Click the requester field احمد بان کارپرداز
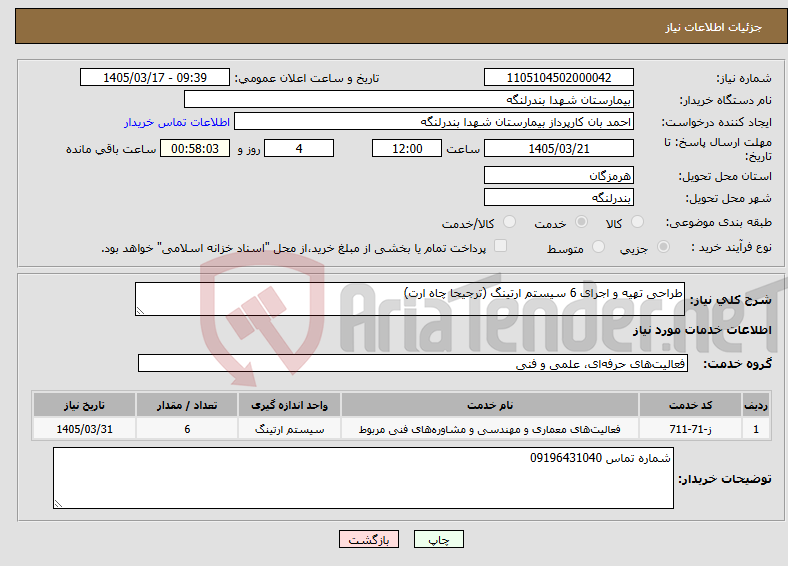 [434, 122]
